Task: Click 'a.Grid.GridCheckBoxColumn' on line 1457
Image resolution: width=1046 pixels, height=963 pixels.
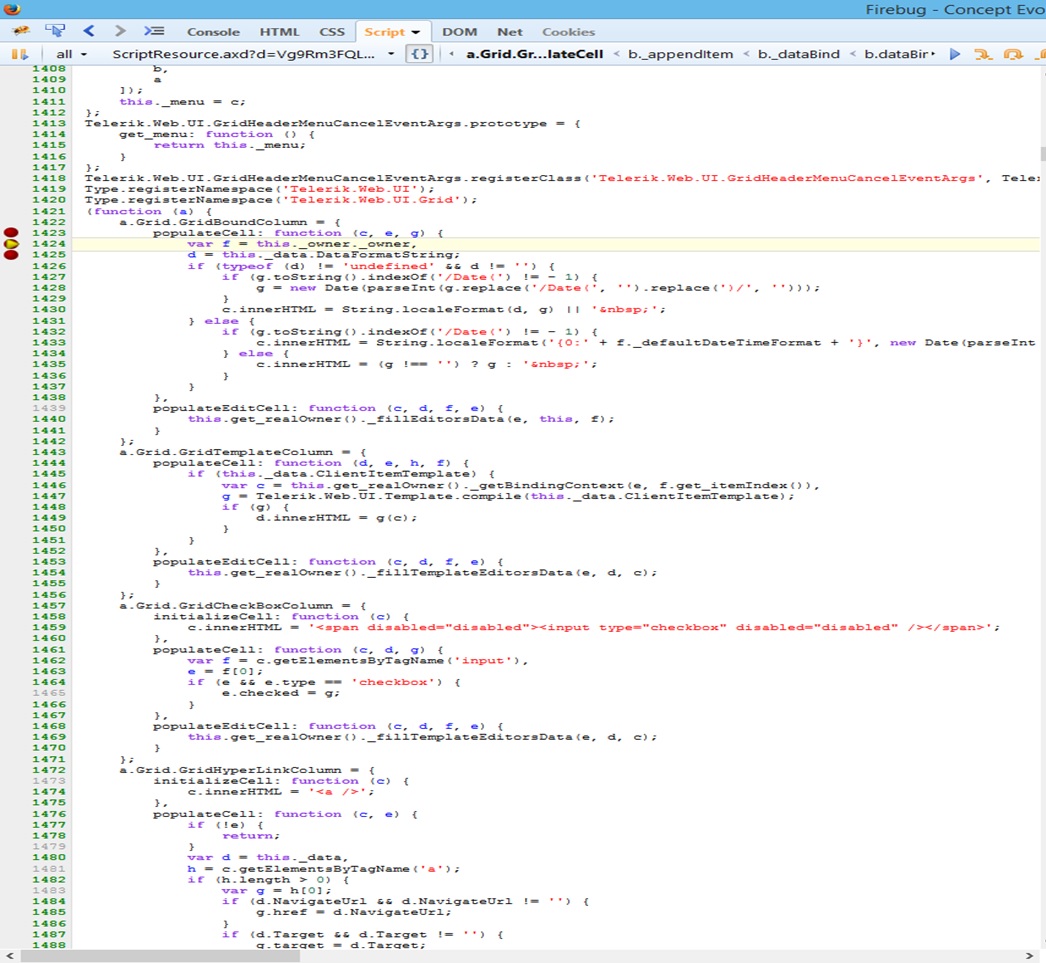Action: click(226, 606)
